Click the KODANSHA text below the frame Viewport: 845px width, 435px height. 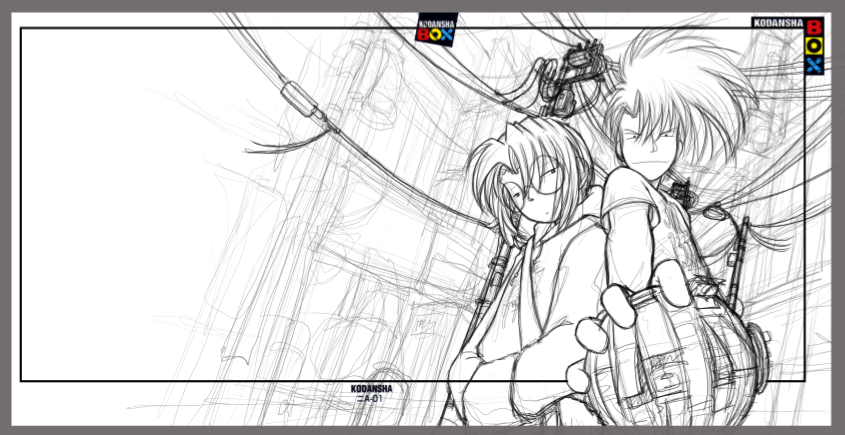coord(371,389)
